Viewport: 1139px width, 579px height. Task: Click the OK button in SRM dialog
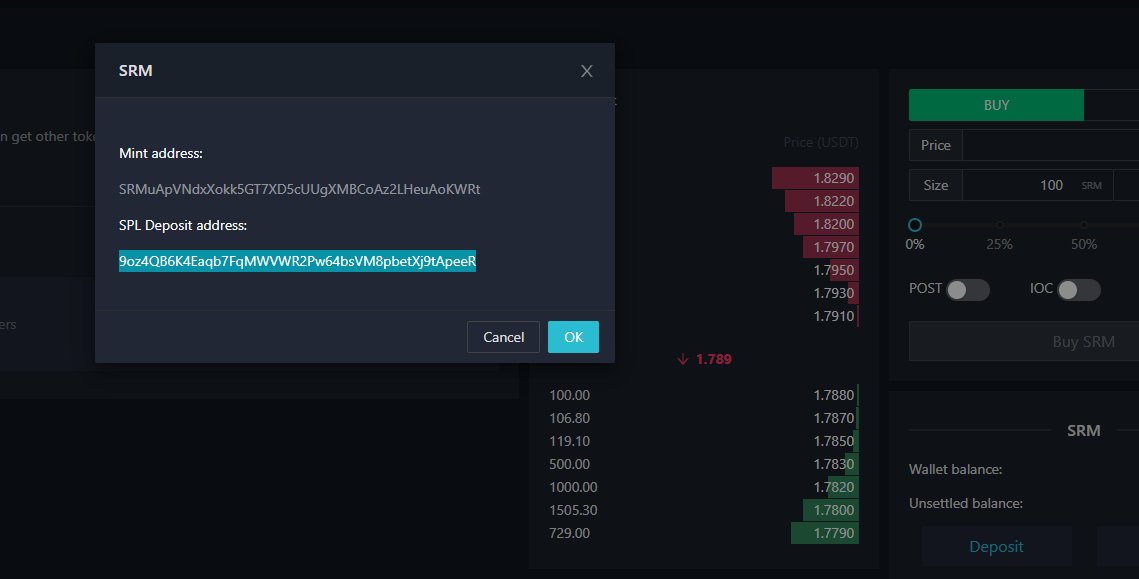[573, 337]
